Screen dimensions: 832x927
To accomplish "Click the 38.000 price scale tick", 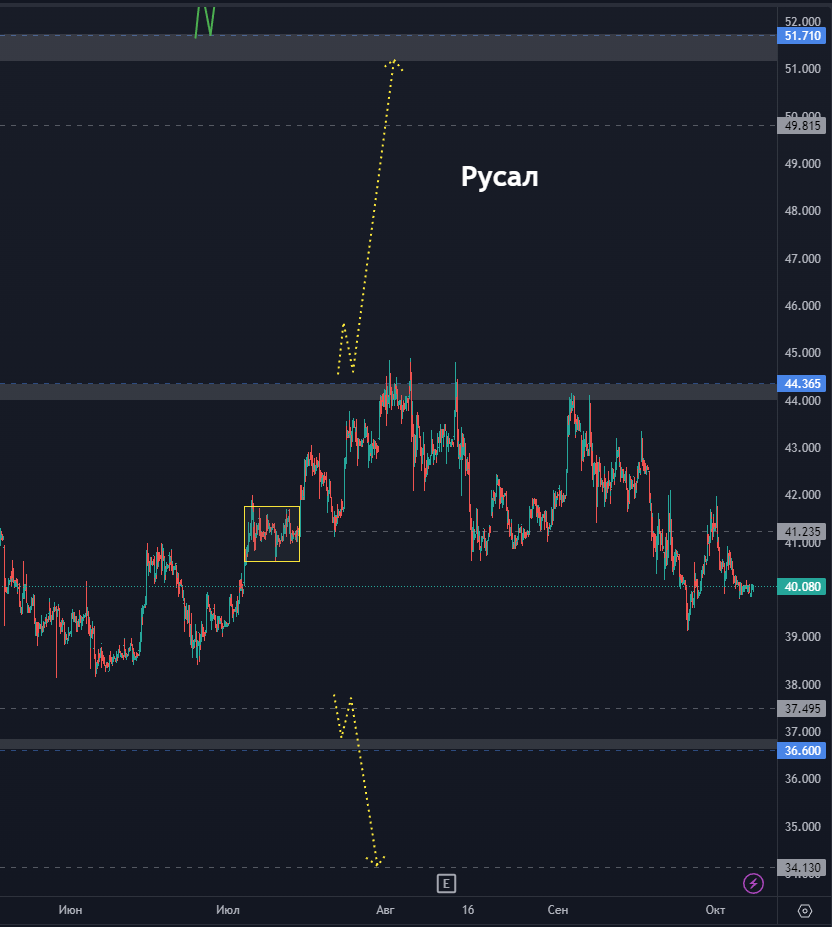I will point(802,685).
